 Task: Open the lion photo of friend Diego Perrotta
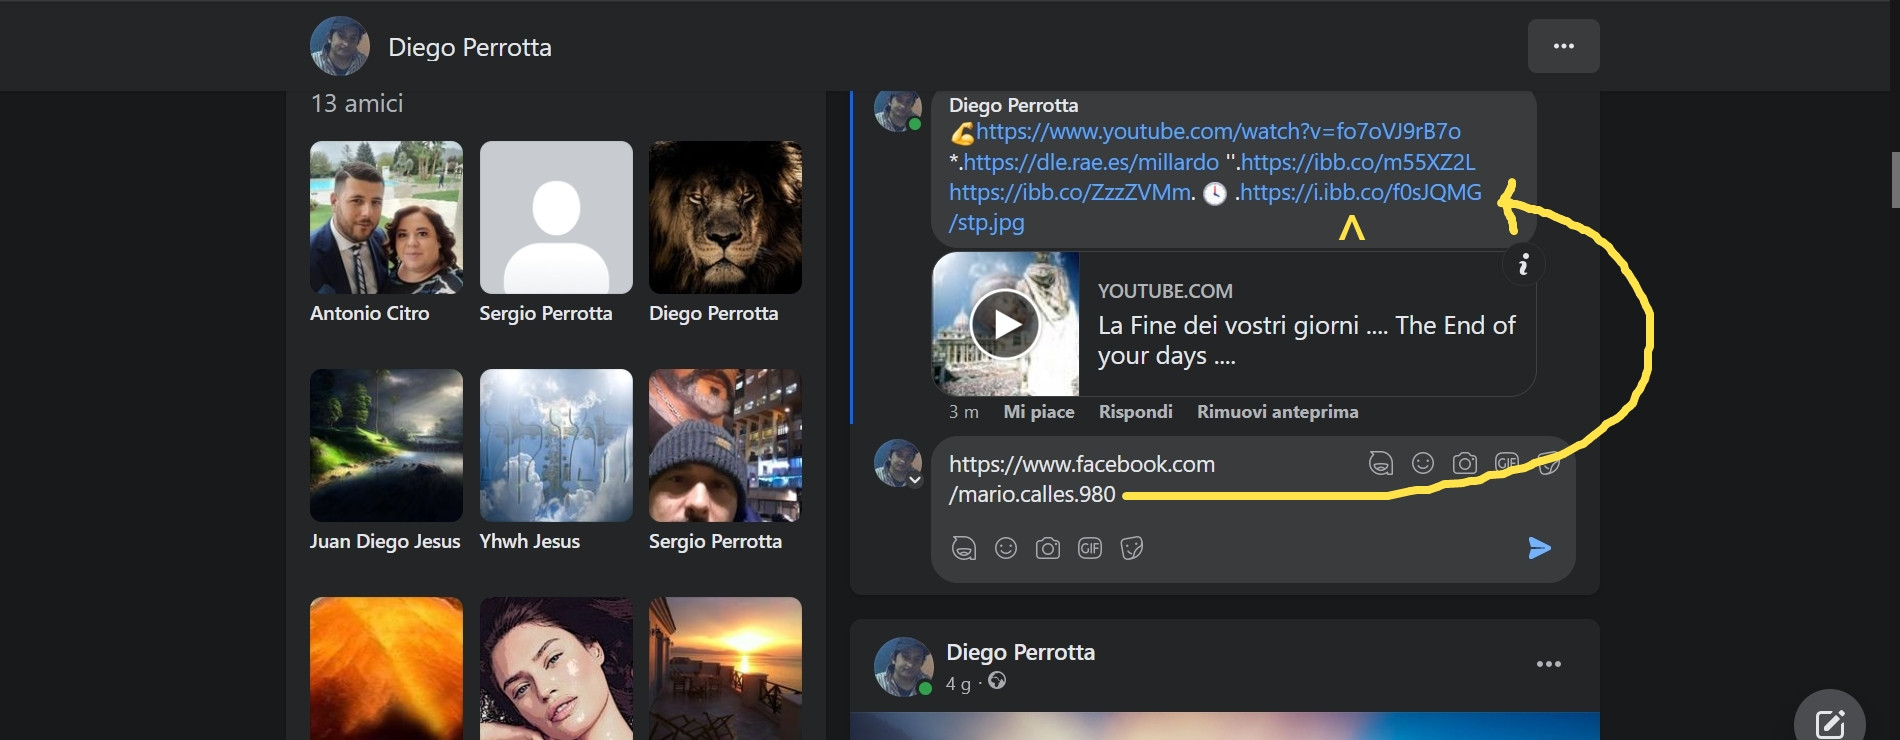click(725, 217)
